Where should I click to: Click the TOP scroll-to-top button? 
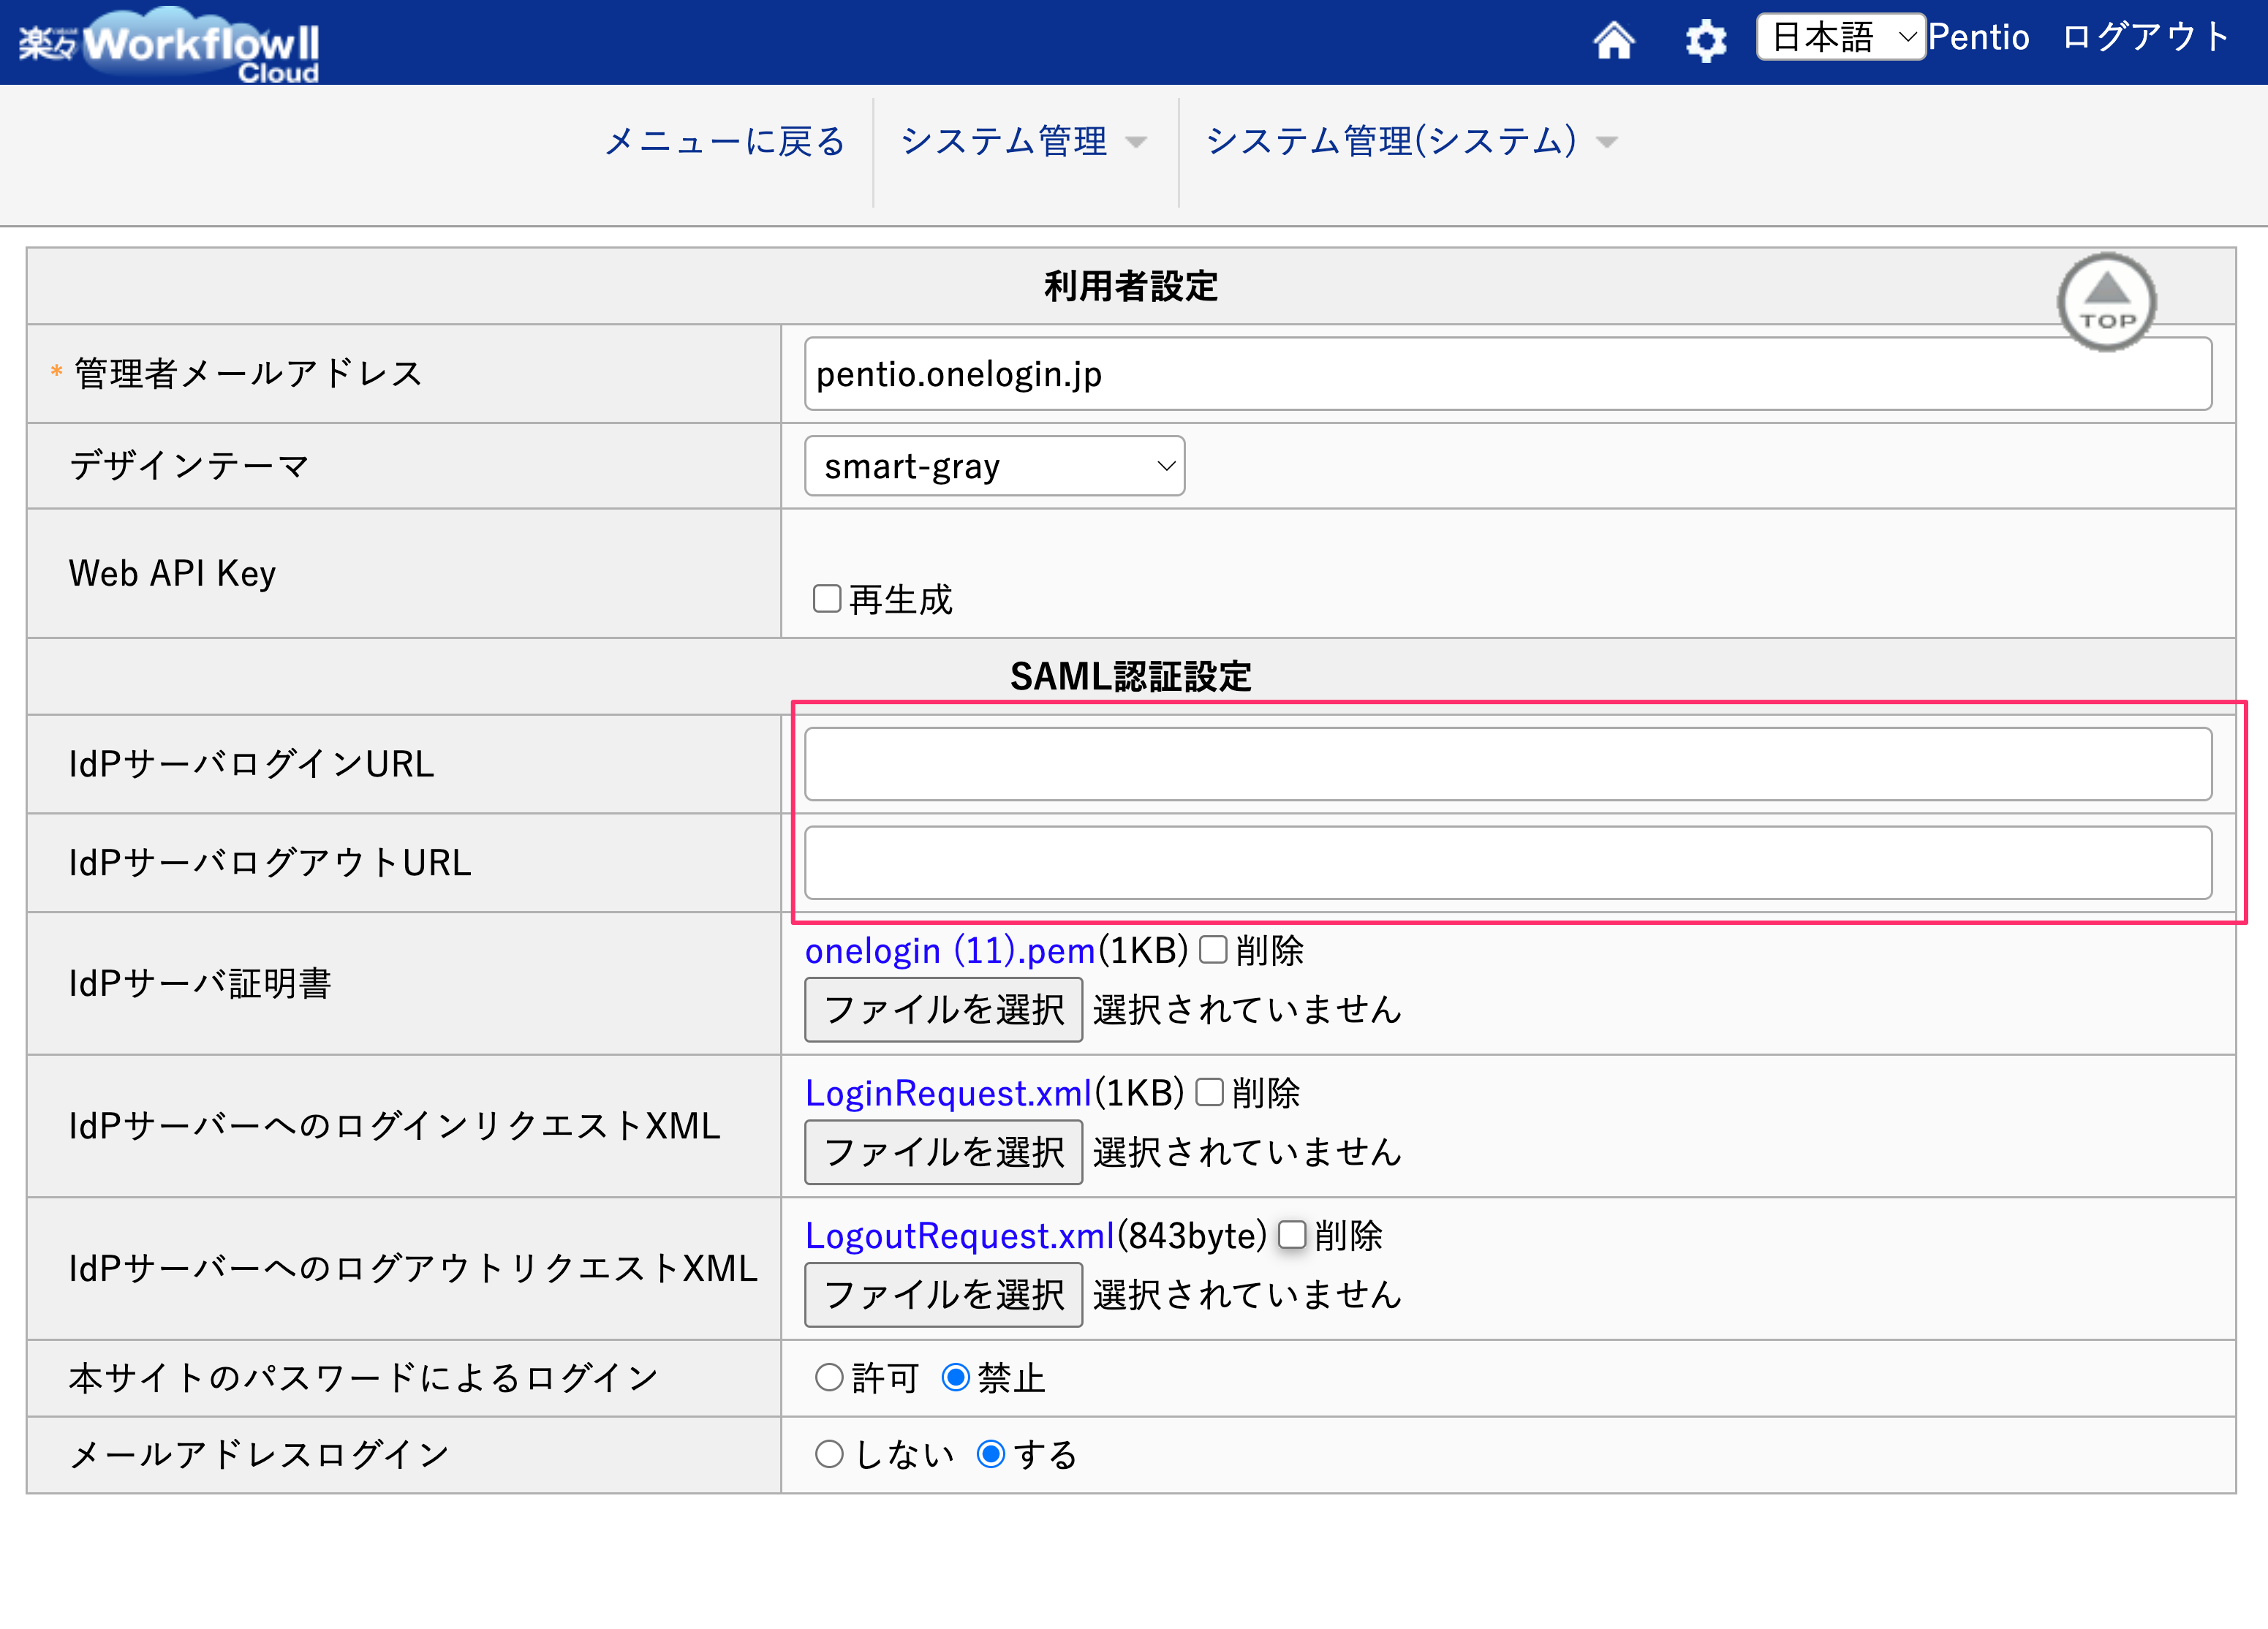(2106, 302)
